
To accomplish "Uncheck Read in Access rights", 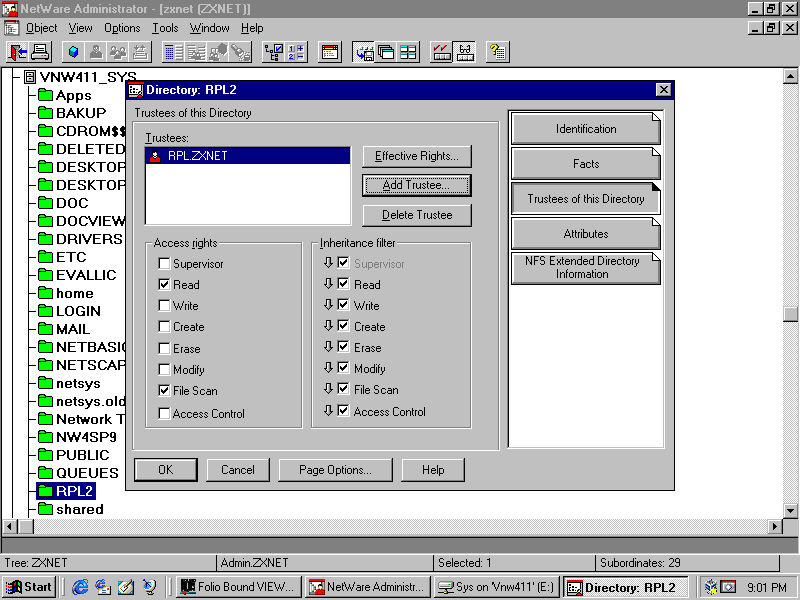I will click(164, 285).
